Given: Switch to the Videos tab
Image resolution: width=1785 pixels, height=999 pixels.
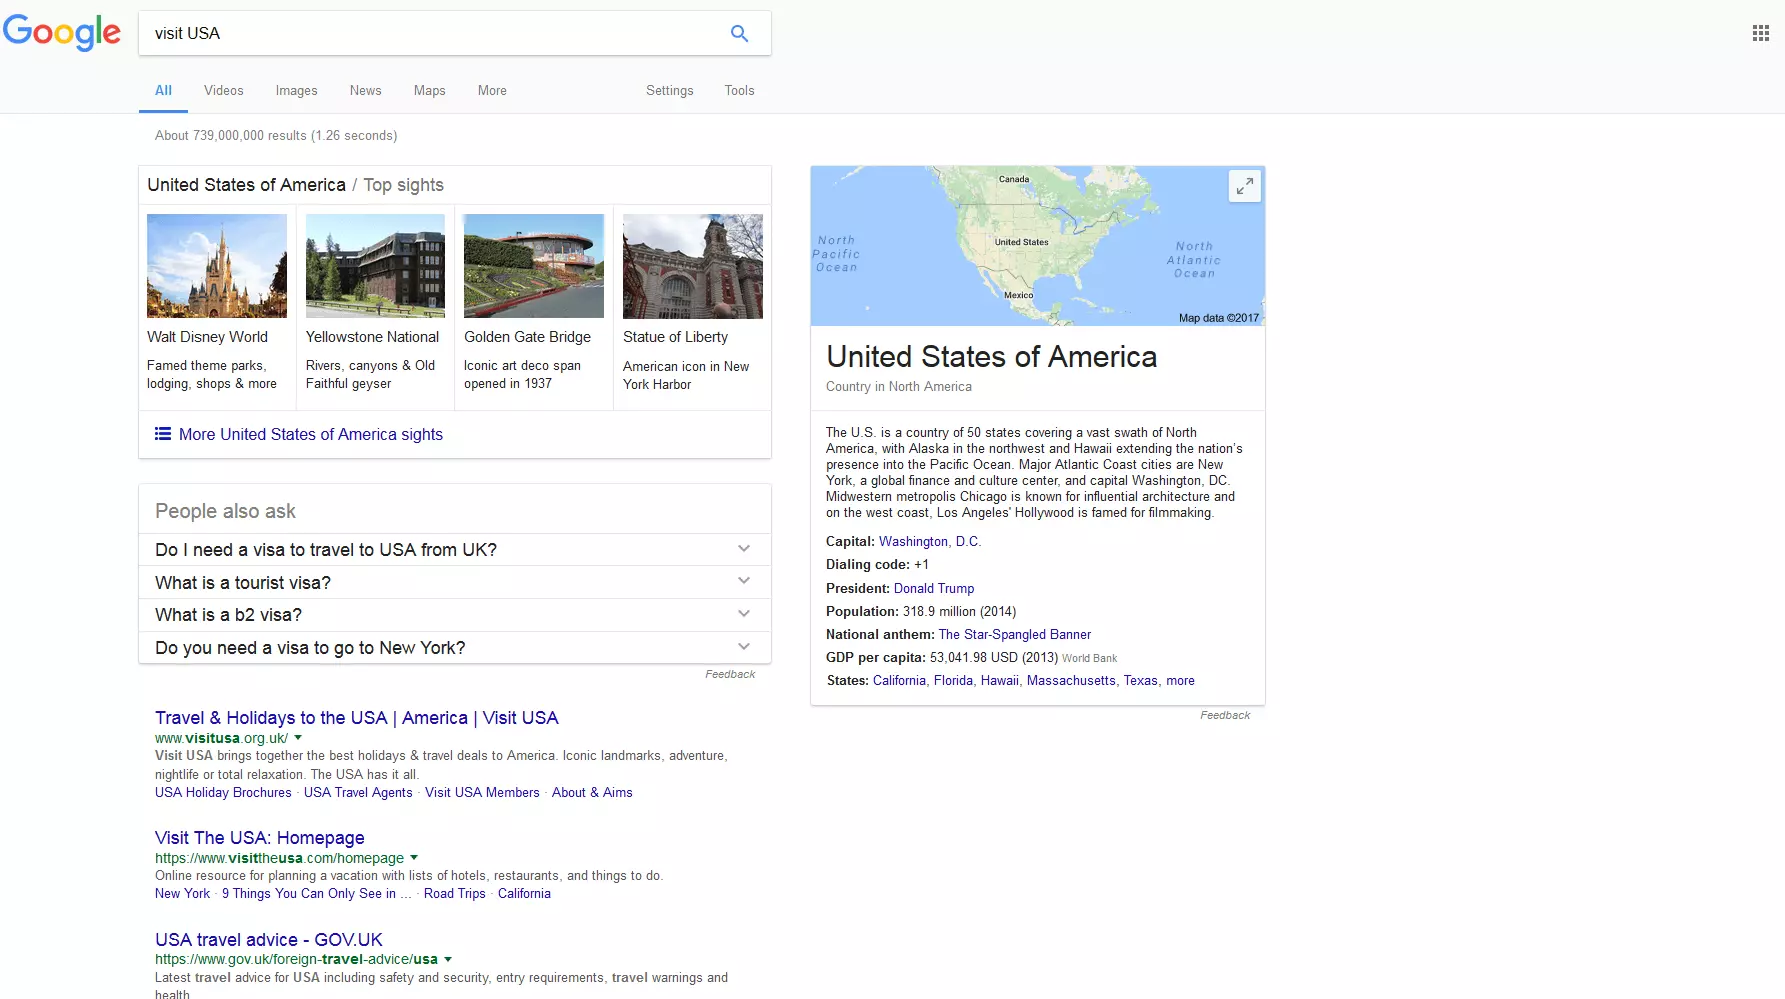Looking at the screenshot, I should (224, 90).
